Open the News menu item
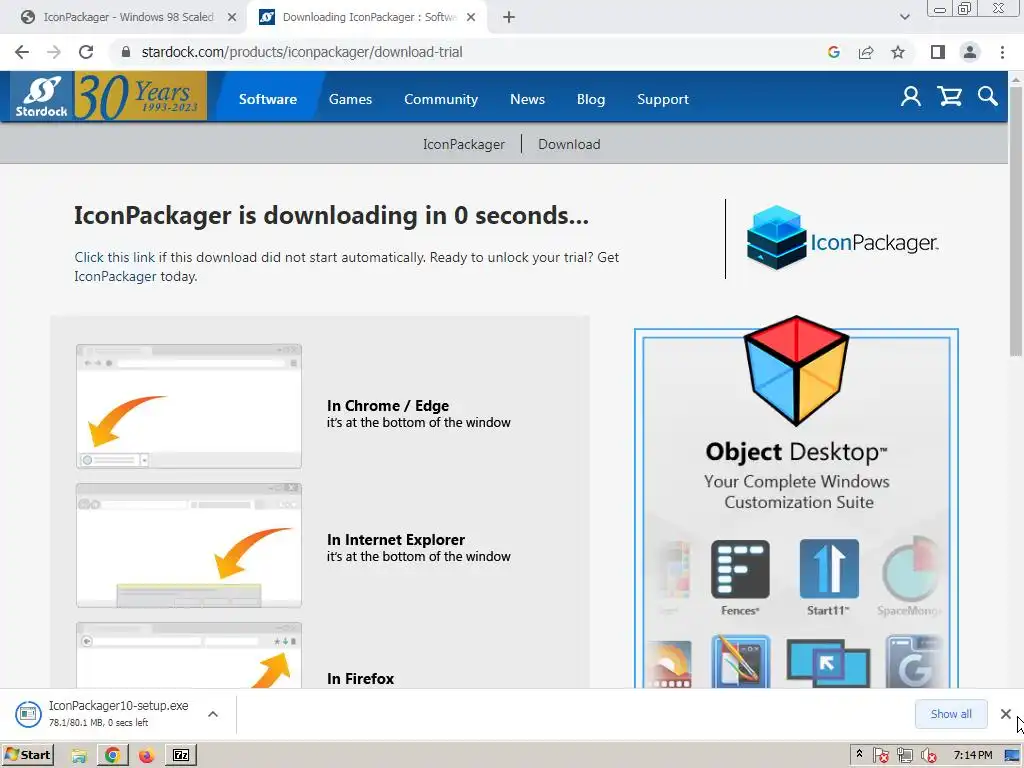 click(x=527, y=99)
